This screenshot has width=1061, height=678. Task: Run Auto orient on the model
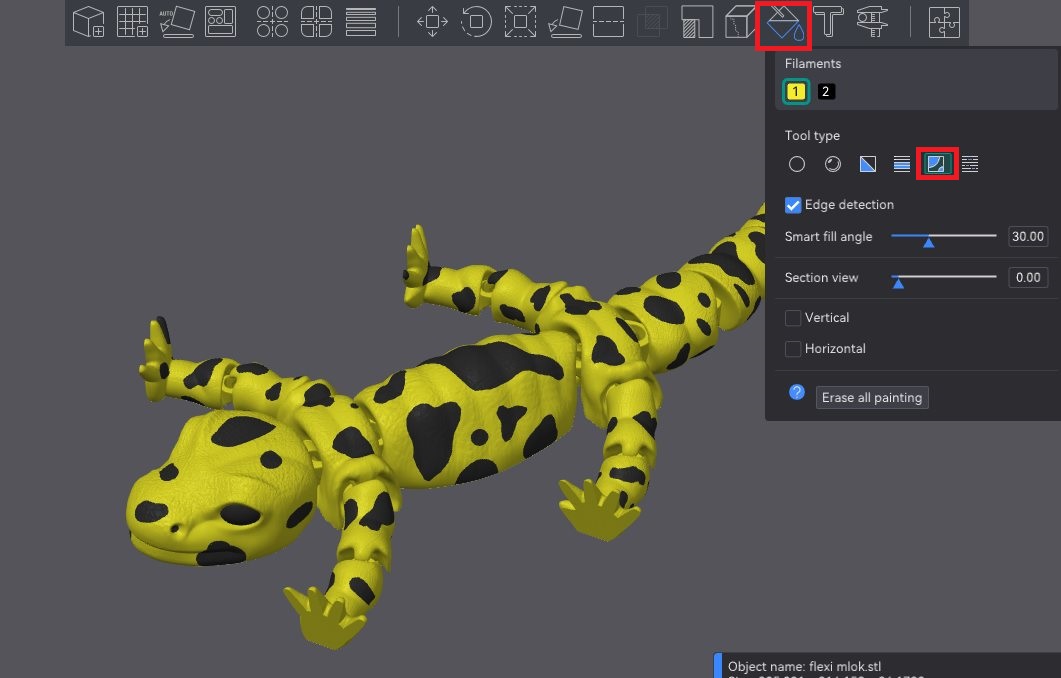coord(177,21)
